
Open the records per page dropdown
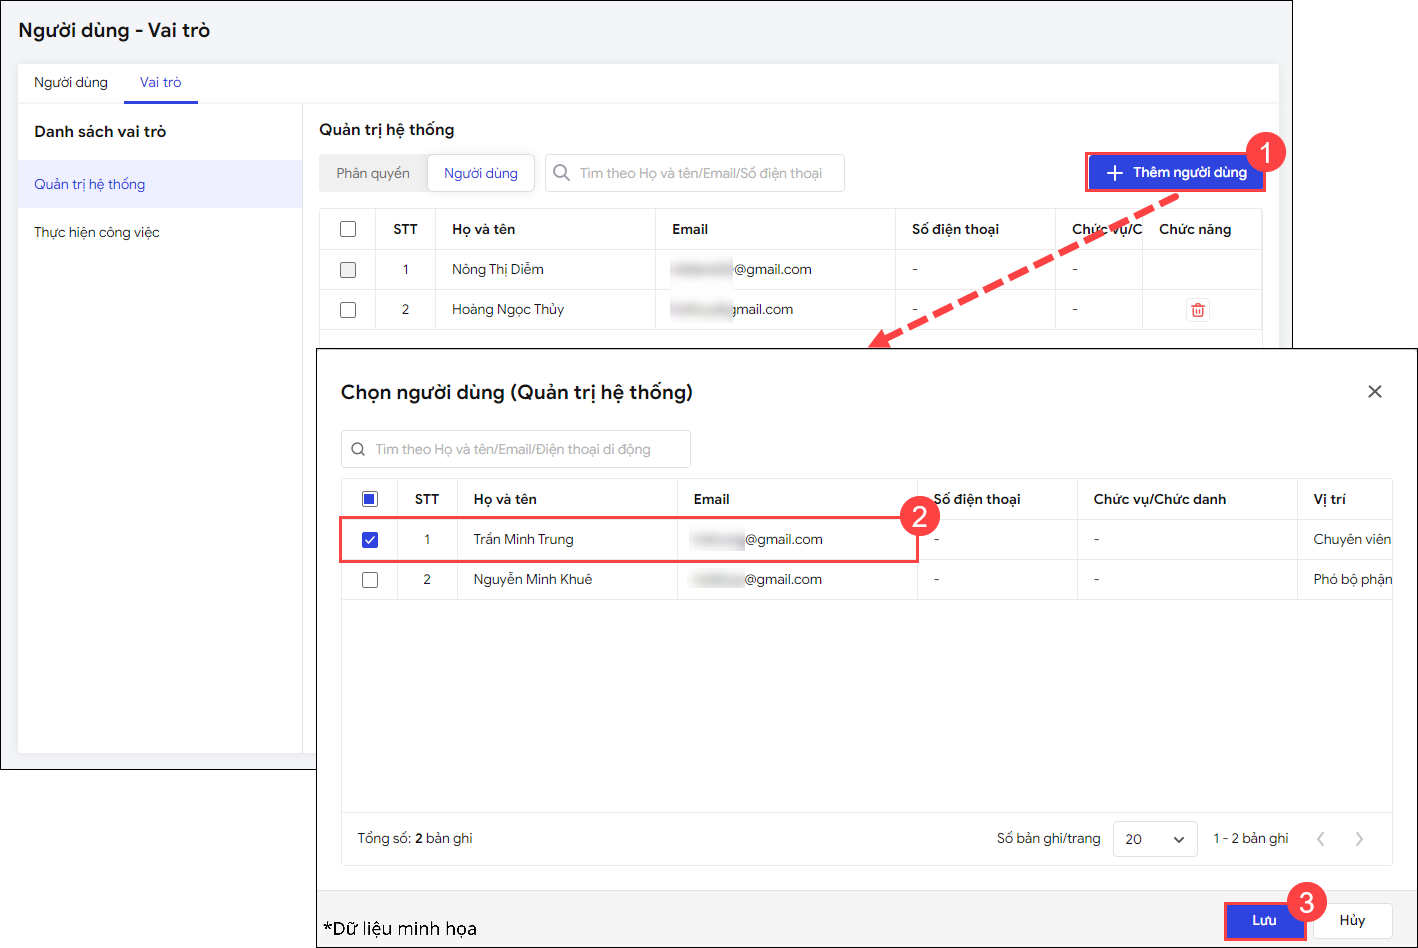point(1155,839)
